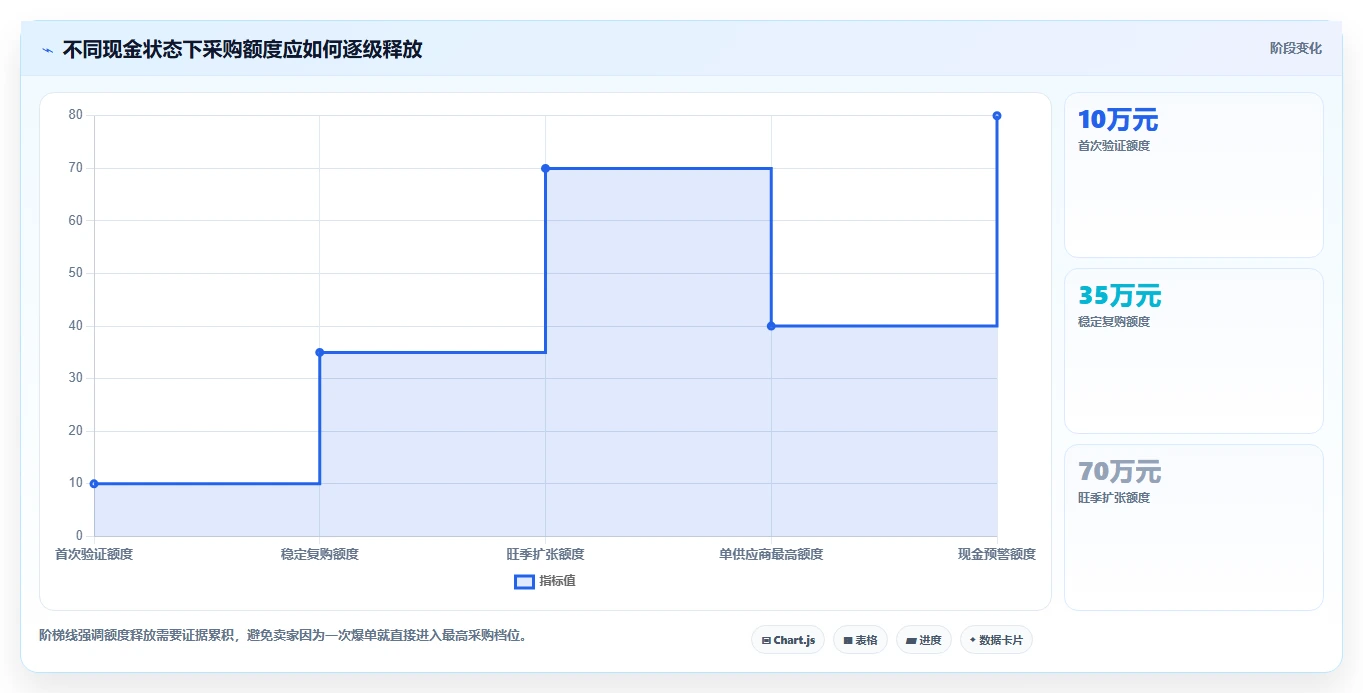Click the footnote text about 阶梯线
Screen dimensions: 1363x693
point(283,635)
